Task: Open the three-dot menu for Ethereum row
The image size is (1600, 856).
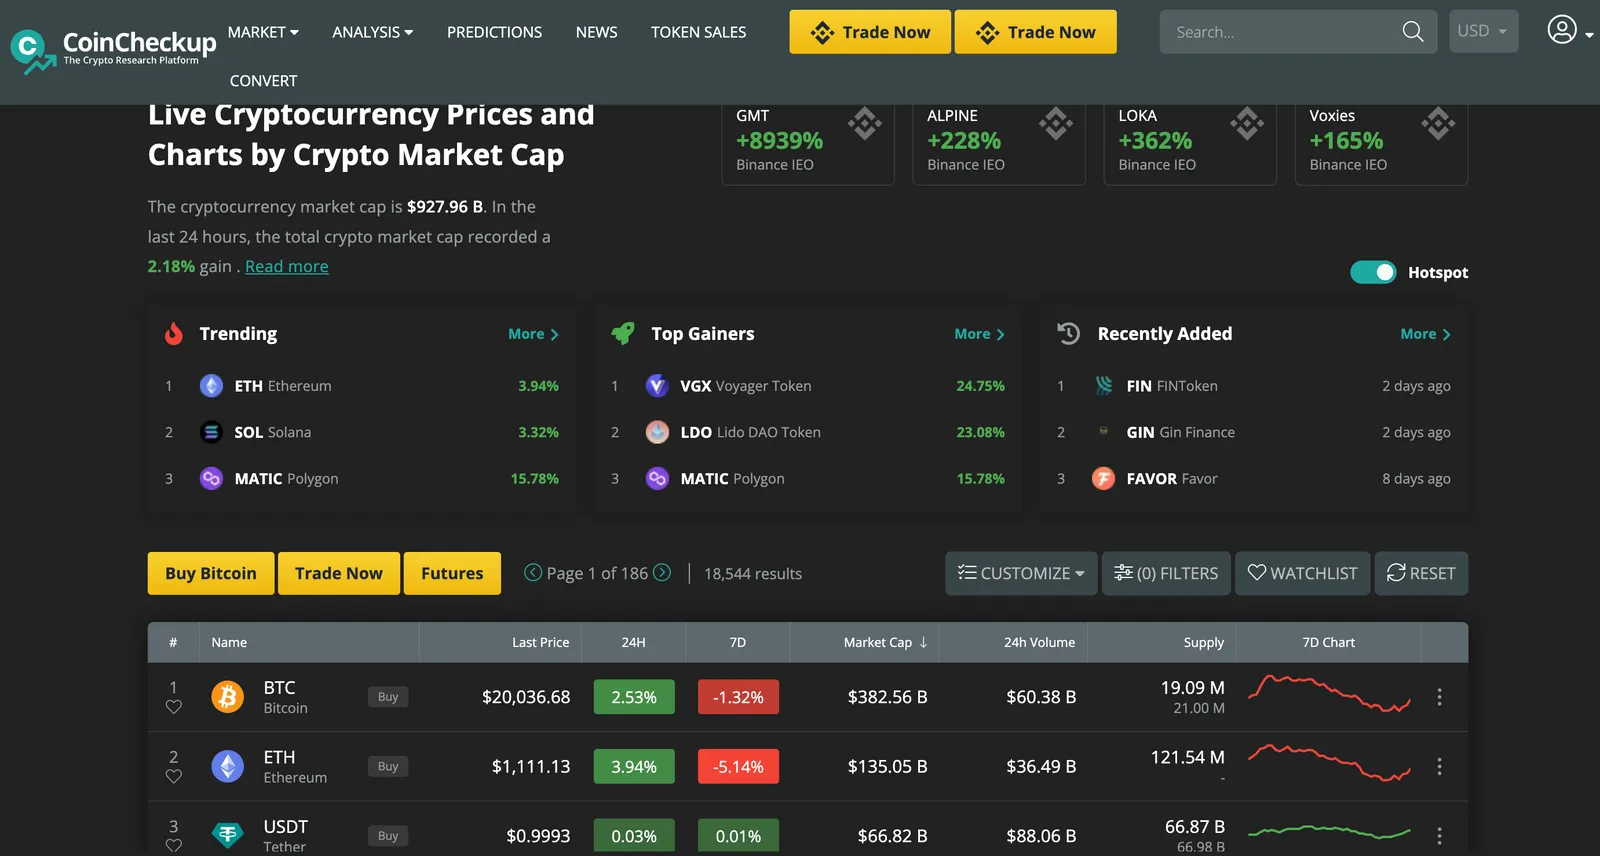Action: (x=1439, y=766)
